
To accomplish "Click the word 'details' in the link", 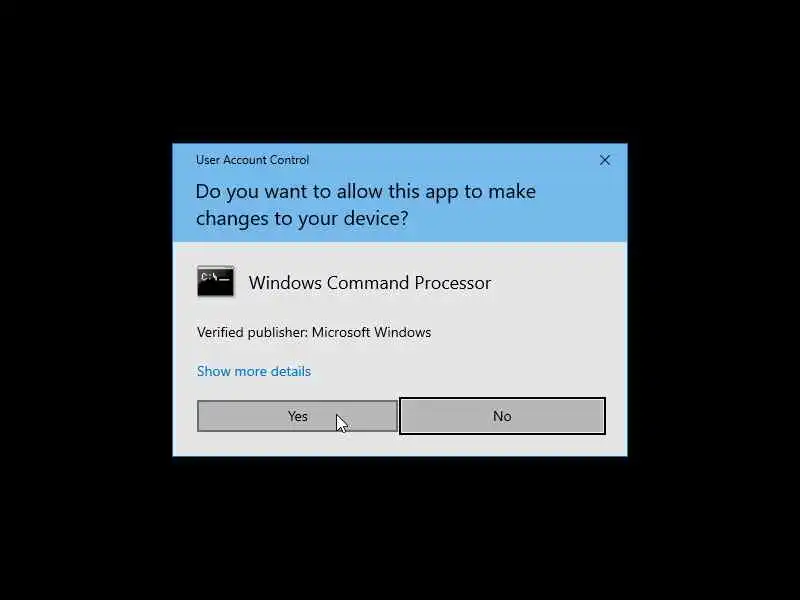I will pyautogui.click(x=290, y=371).
